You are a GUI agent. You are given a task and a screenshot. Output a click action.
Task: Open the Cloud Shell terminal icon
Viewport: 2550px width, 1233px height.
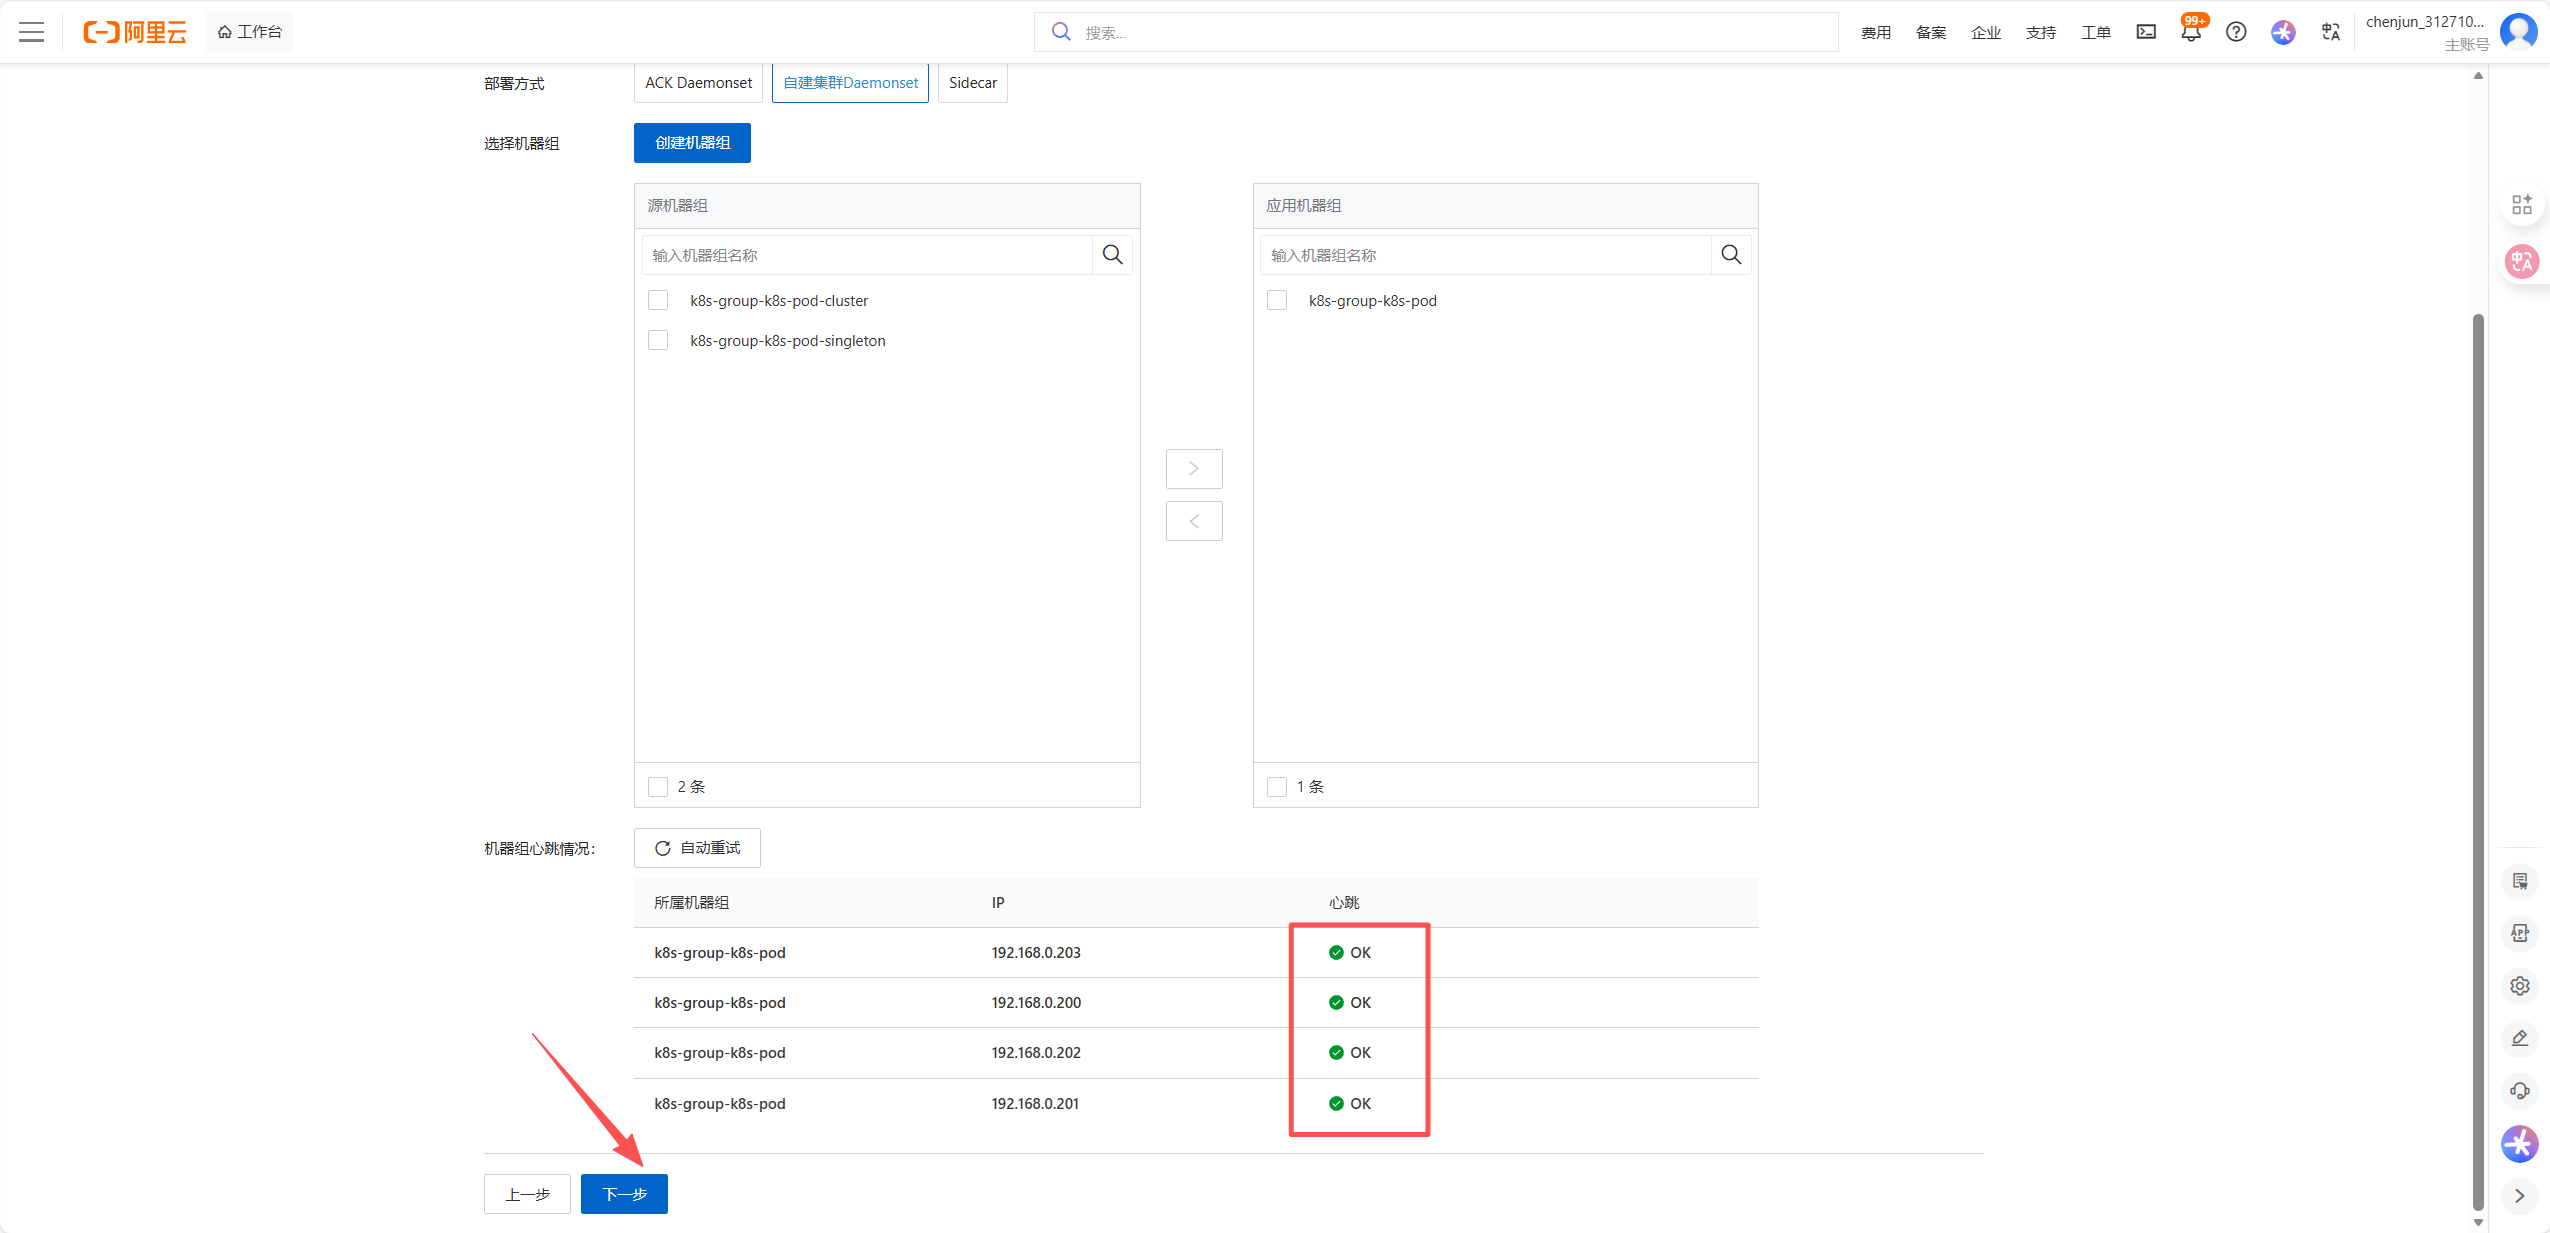[2146, 32]
